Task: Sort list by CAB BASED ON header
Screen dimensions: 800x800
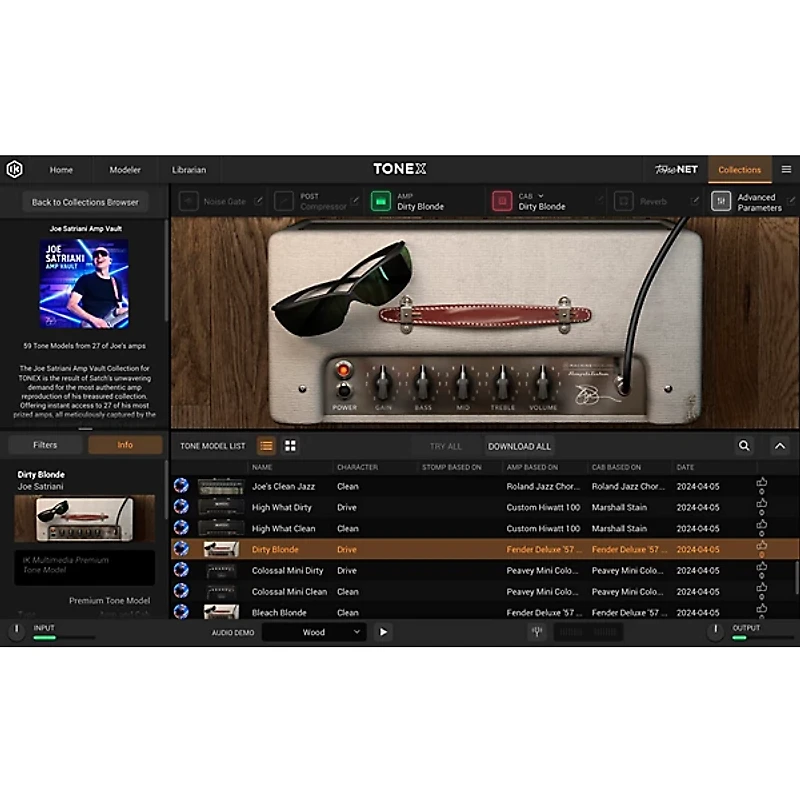Action: click(616, 467)
